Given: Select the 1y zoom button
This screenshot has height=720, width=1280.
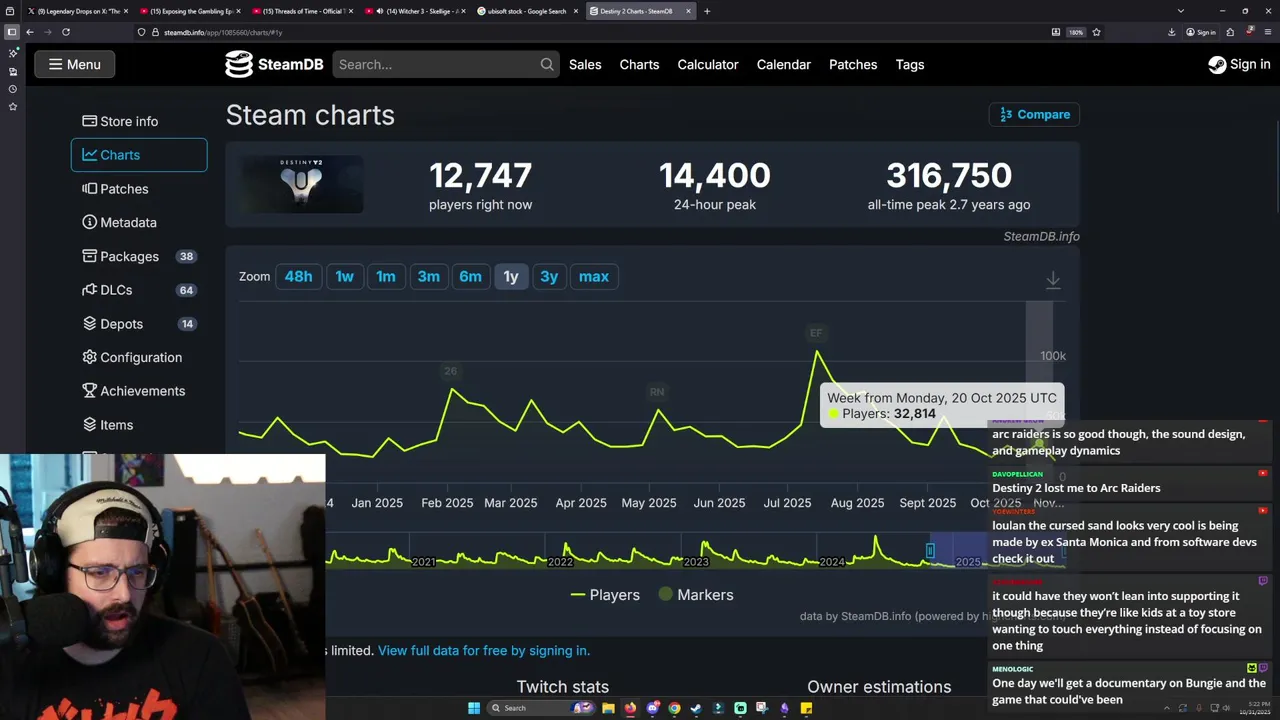Looking at the screenshot, I should pyautogui.click(x=511, y=277).
